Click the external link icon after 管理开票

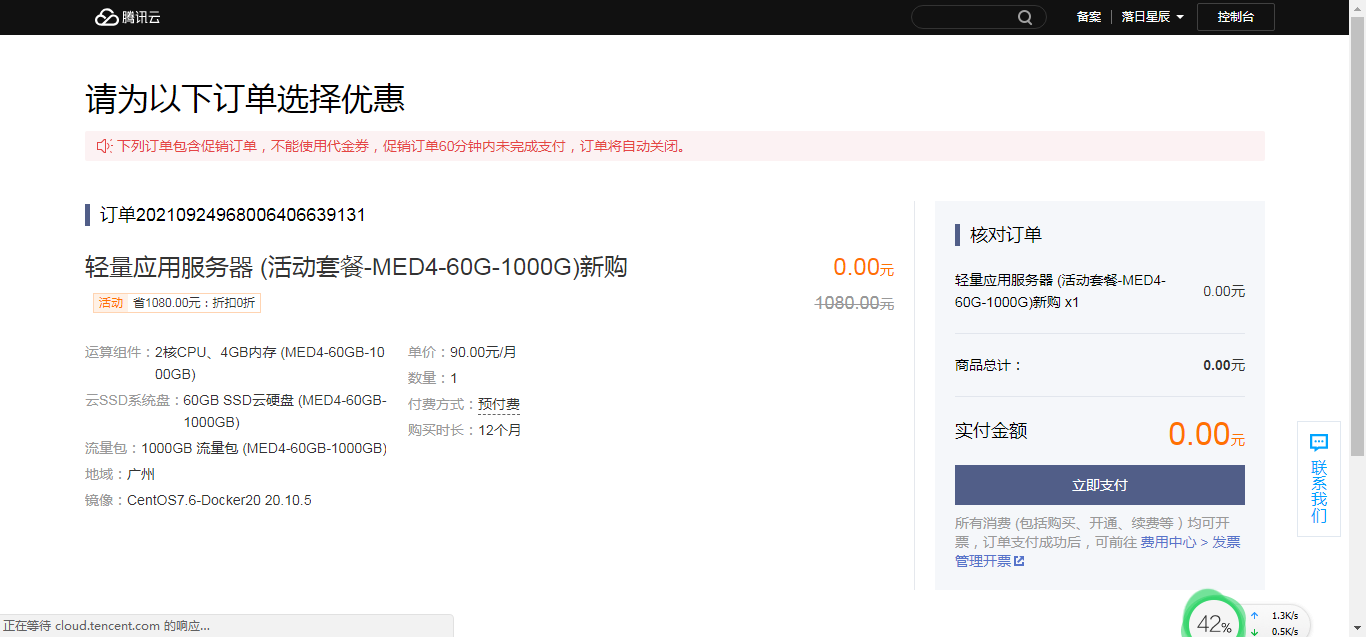coord(1019,561)
